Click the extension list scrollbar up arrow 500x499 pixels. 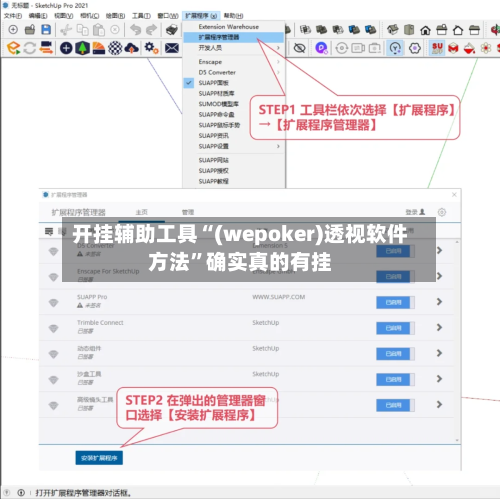pyautogui.click(x=457, y=242)
